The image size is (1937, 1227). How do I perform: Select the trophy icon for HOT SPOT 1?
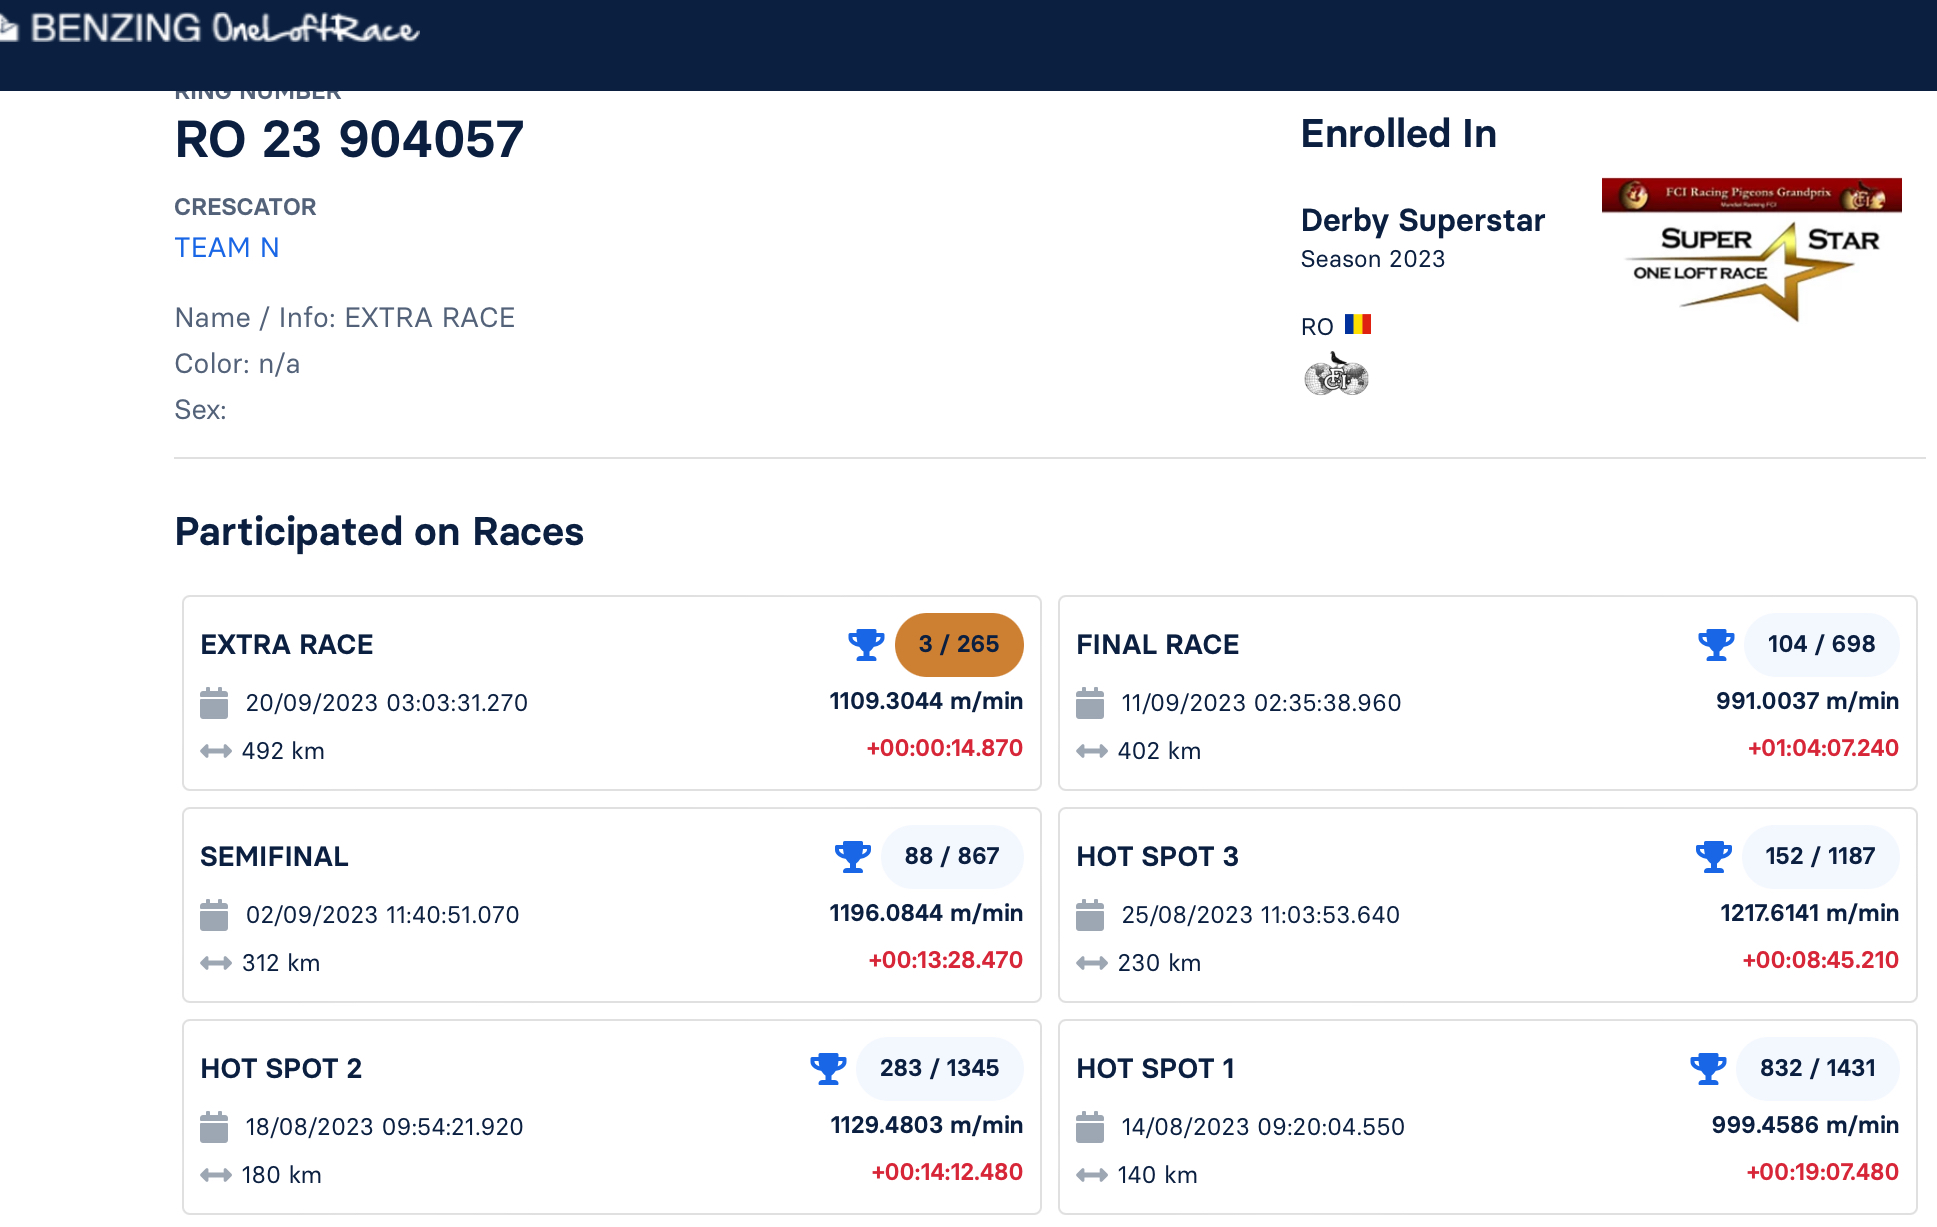click(x=1710, y=1068)
